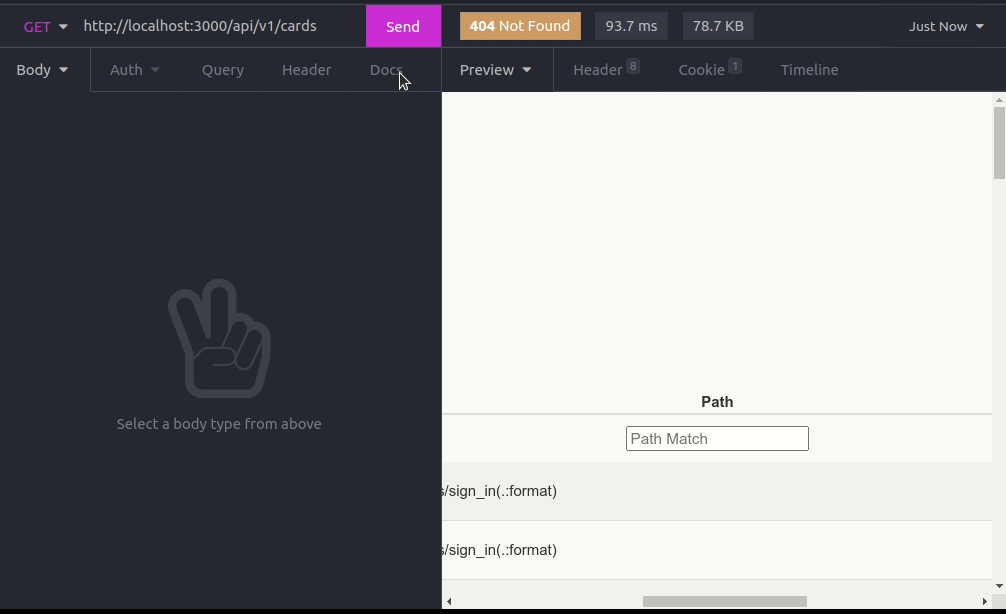Click the second /sign_in(.:format) route row
The width and height of the screenshot is (1006, 614).
pos(717,550)
